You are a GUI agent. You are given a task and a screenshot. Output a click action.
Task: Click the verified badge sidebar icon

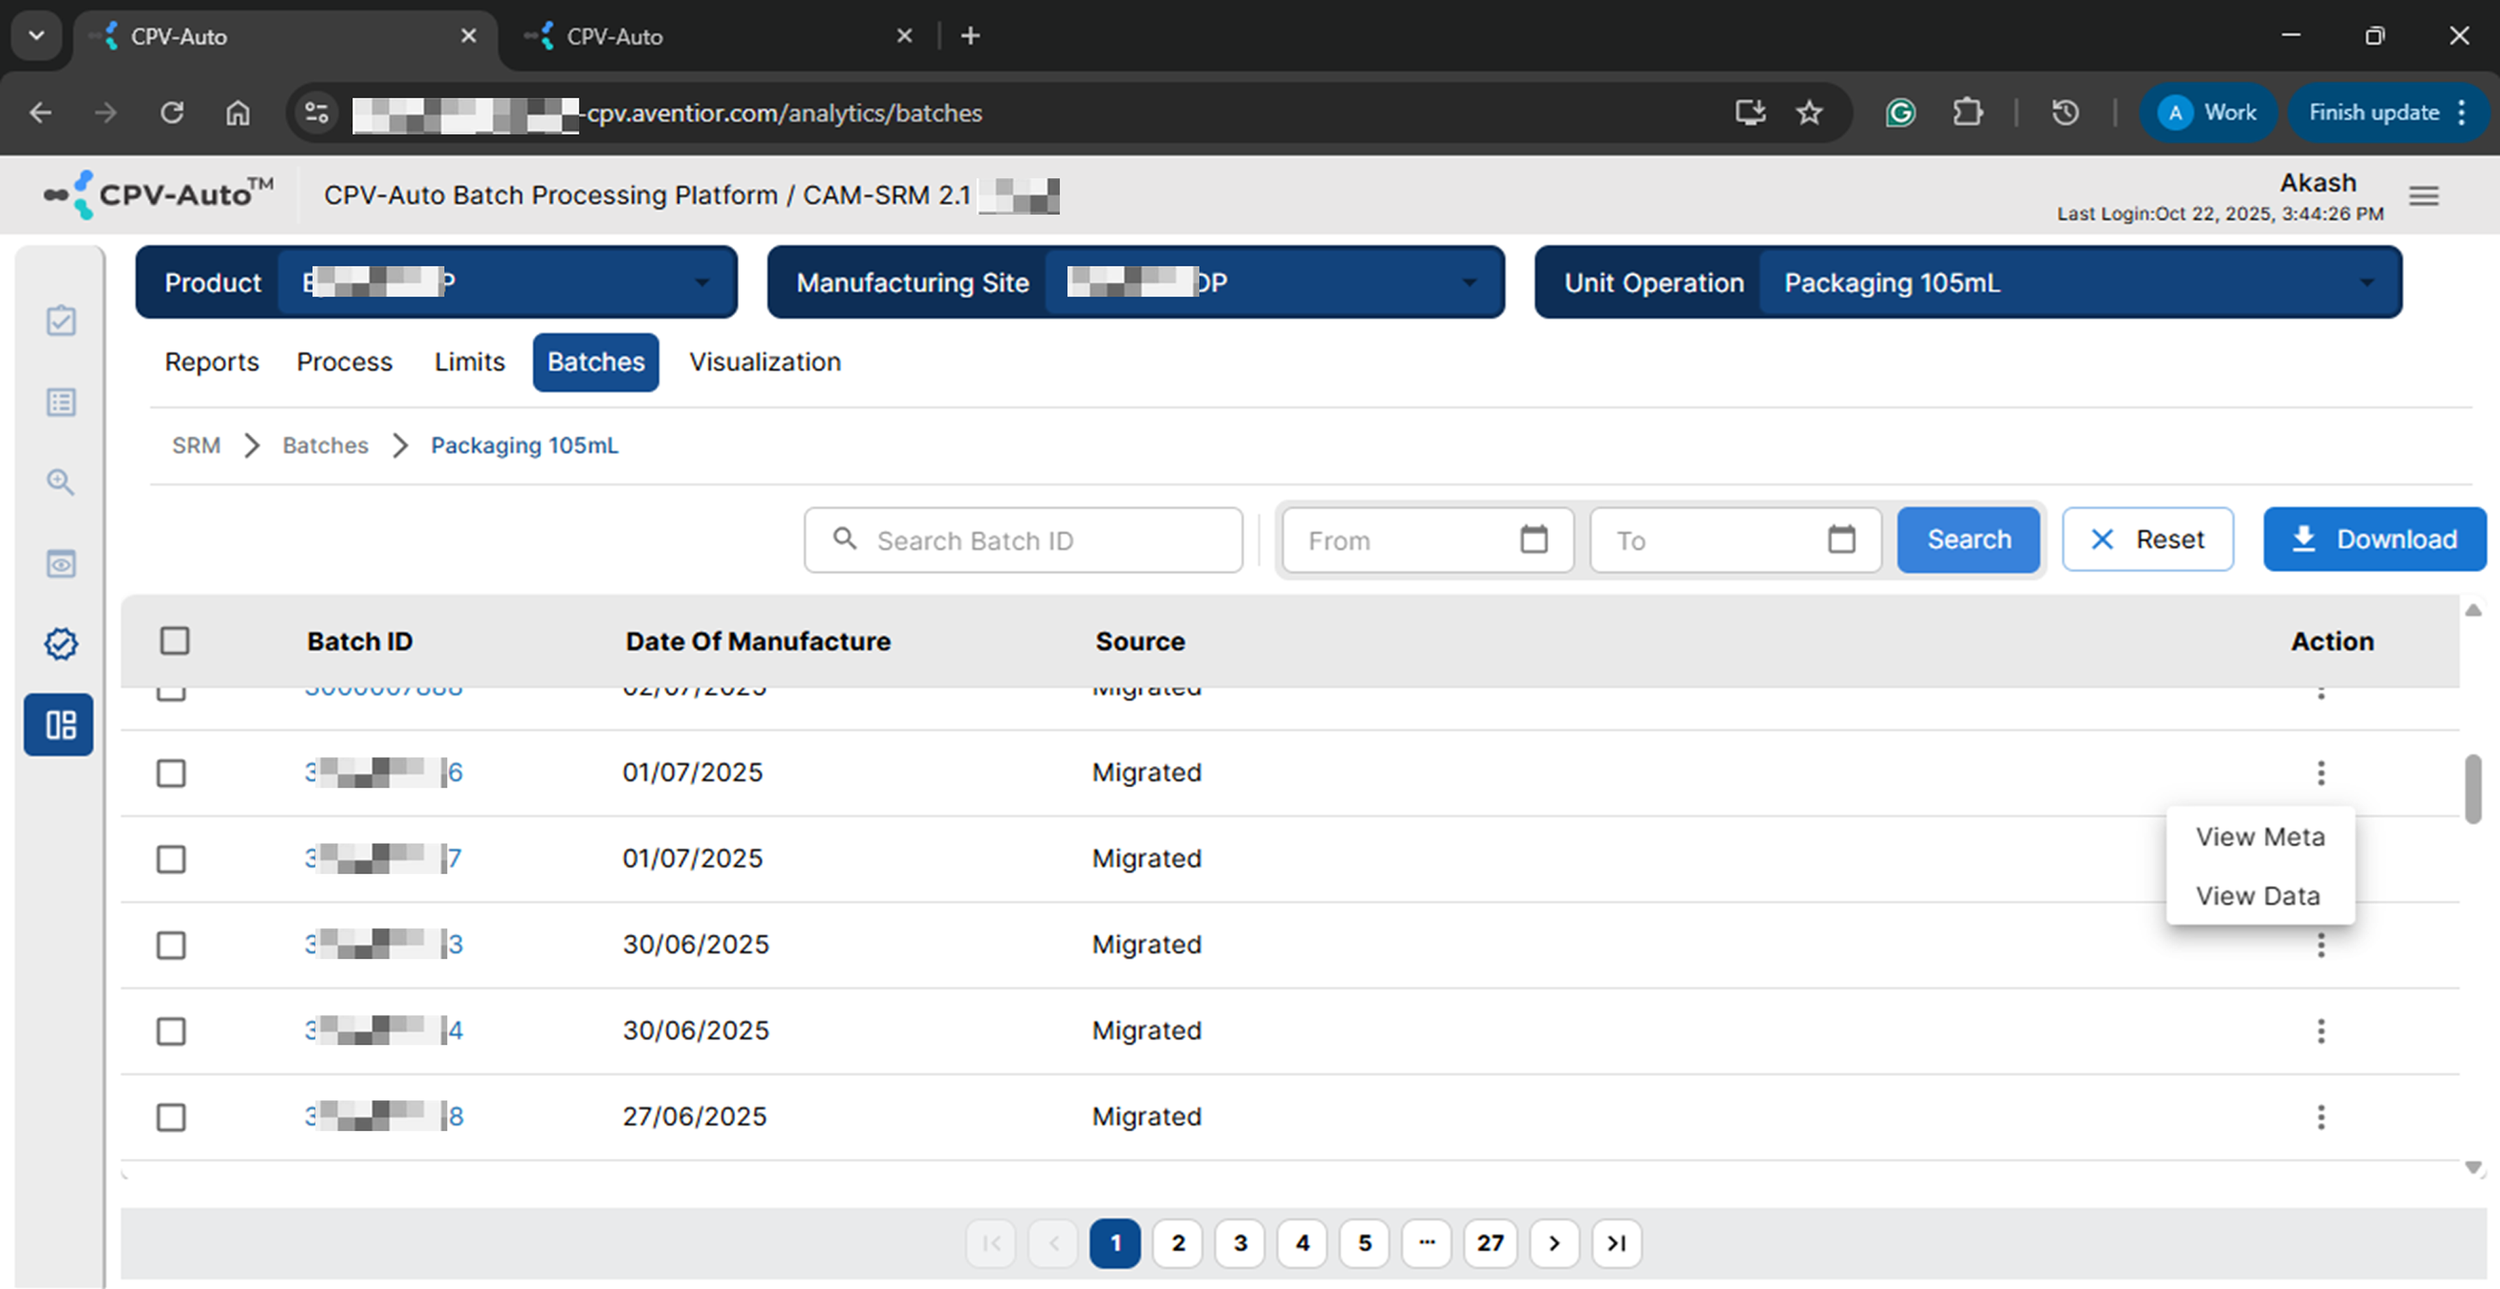(x=61, y=644)
